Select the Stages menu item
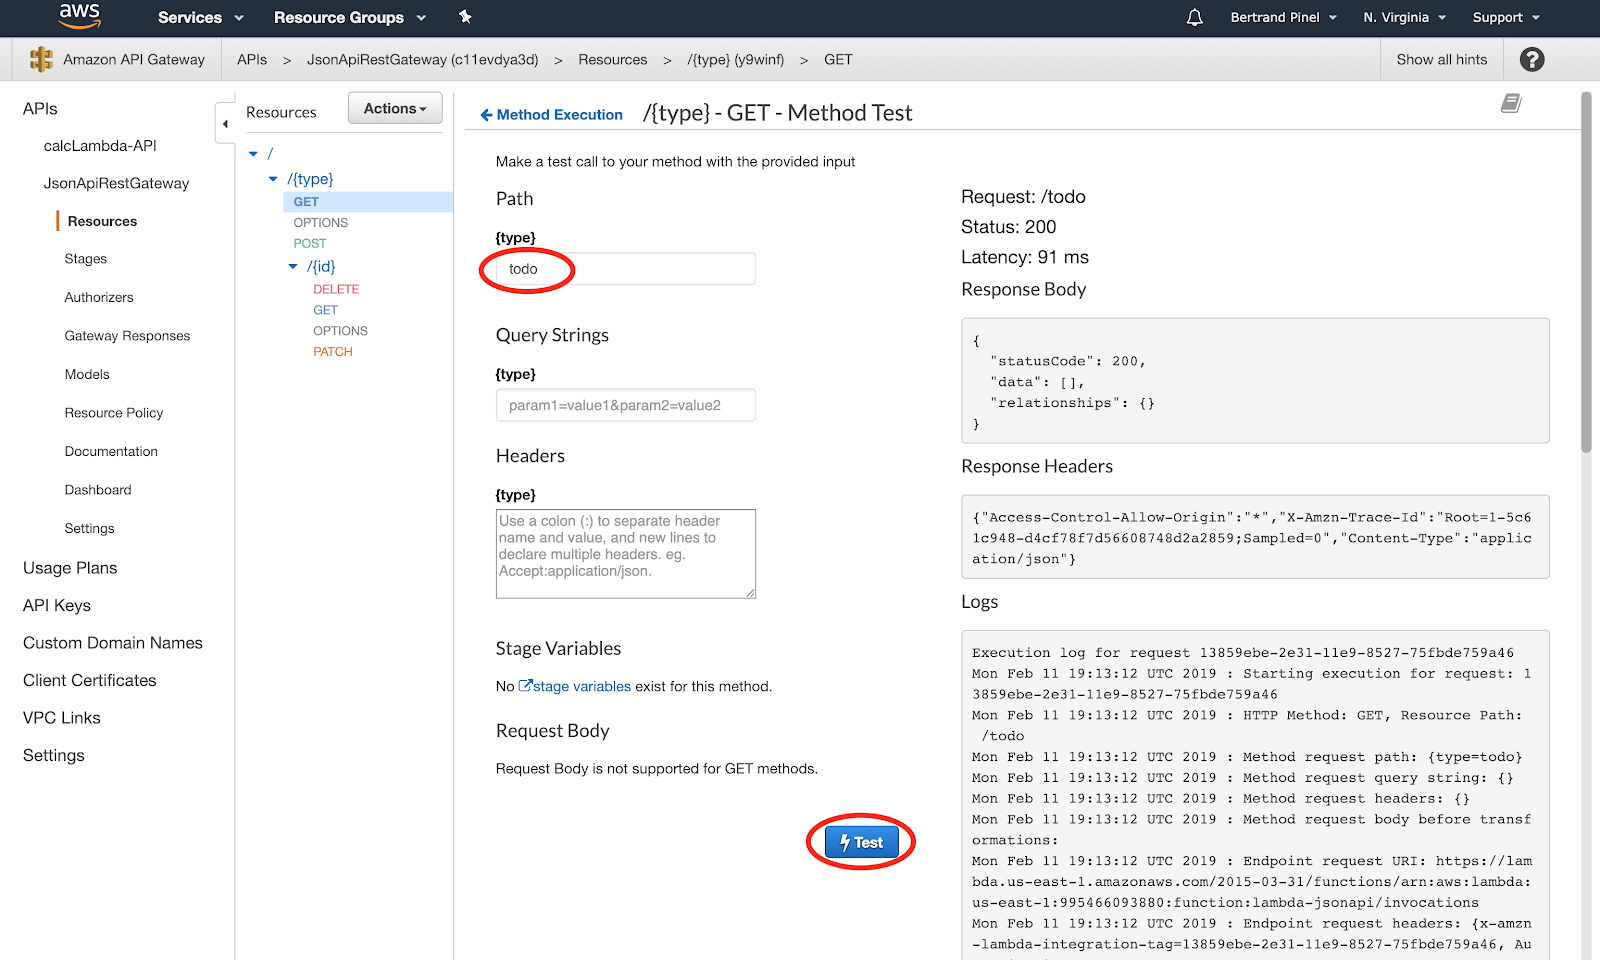 click(x=86, y=259)
